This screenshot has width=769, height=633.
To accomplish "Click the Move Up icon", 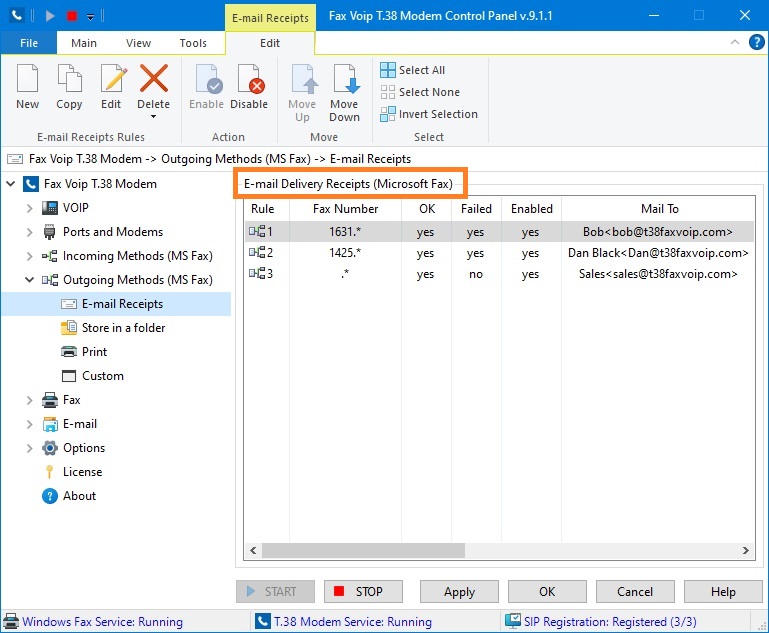I will [x=304, y=78].
